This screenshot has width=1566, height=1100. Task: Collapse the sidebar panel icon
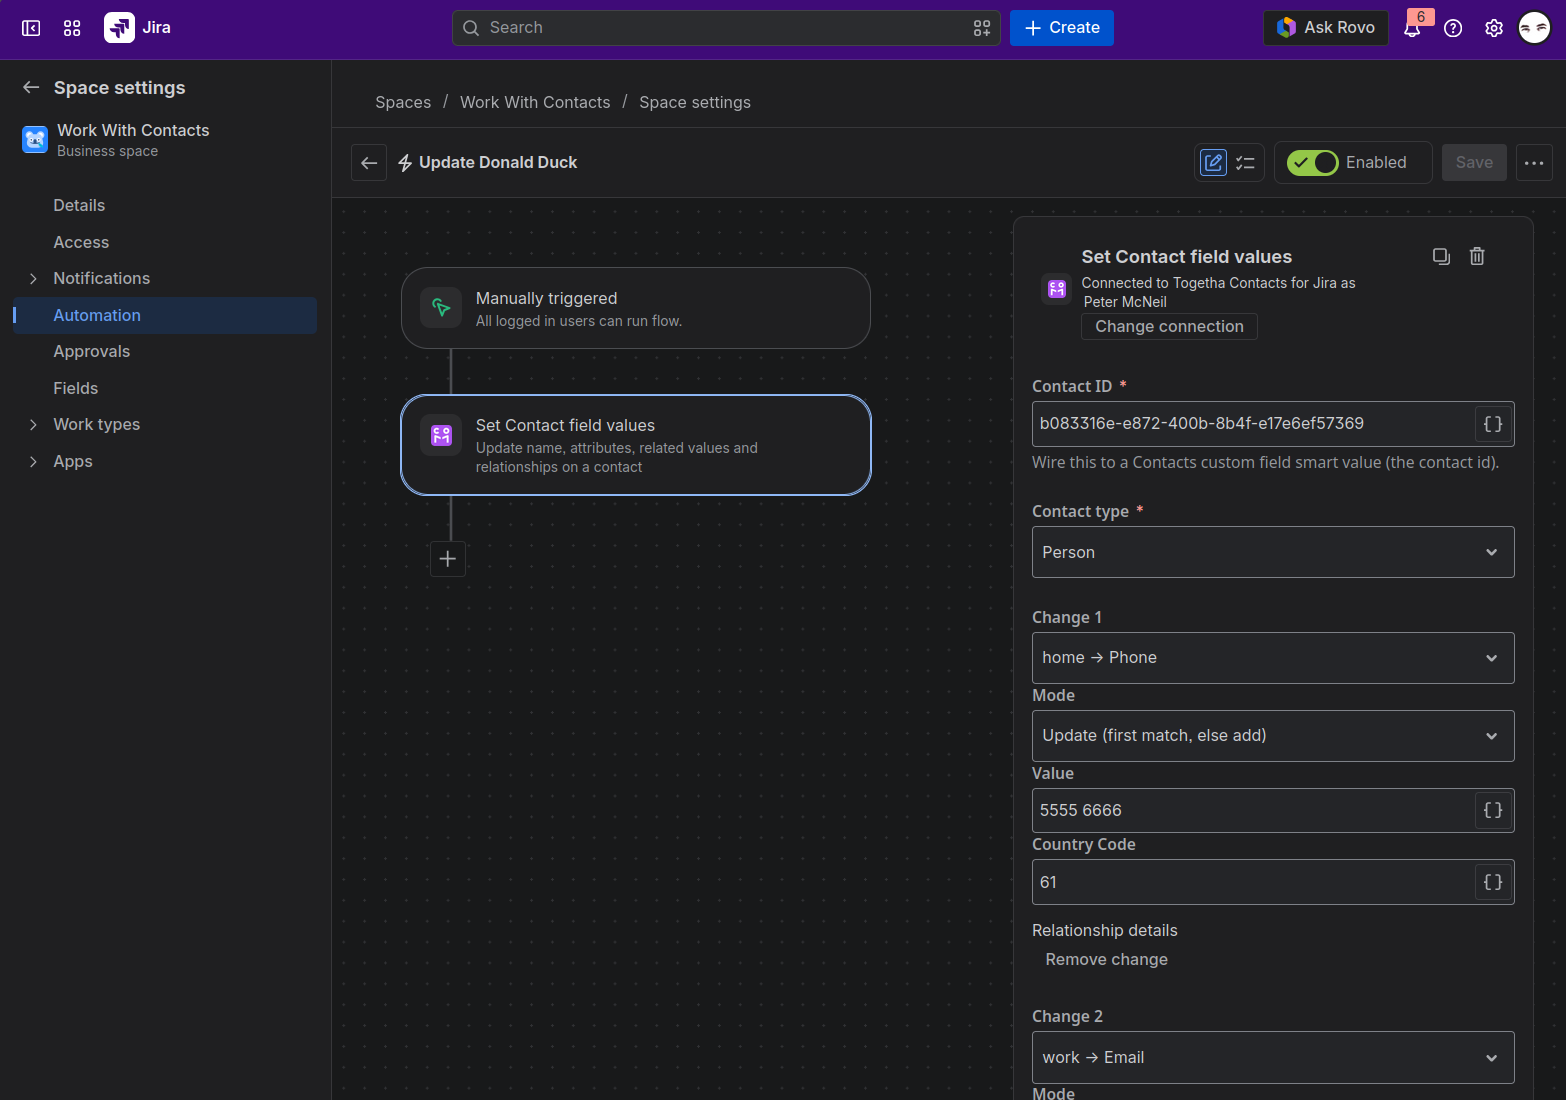point(31,28)
